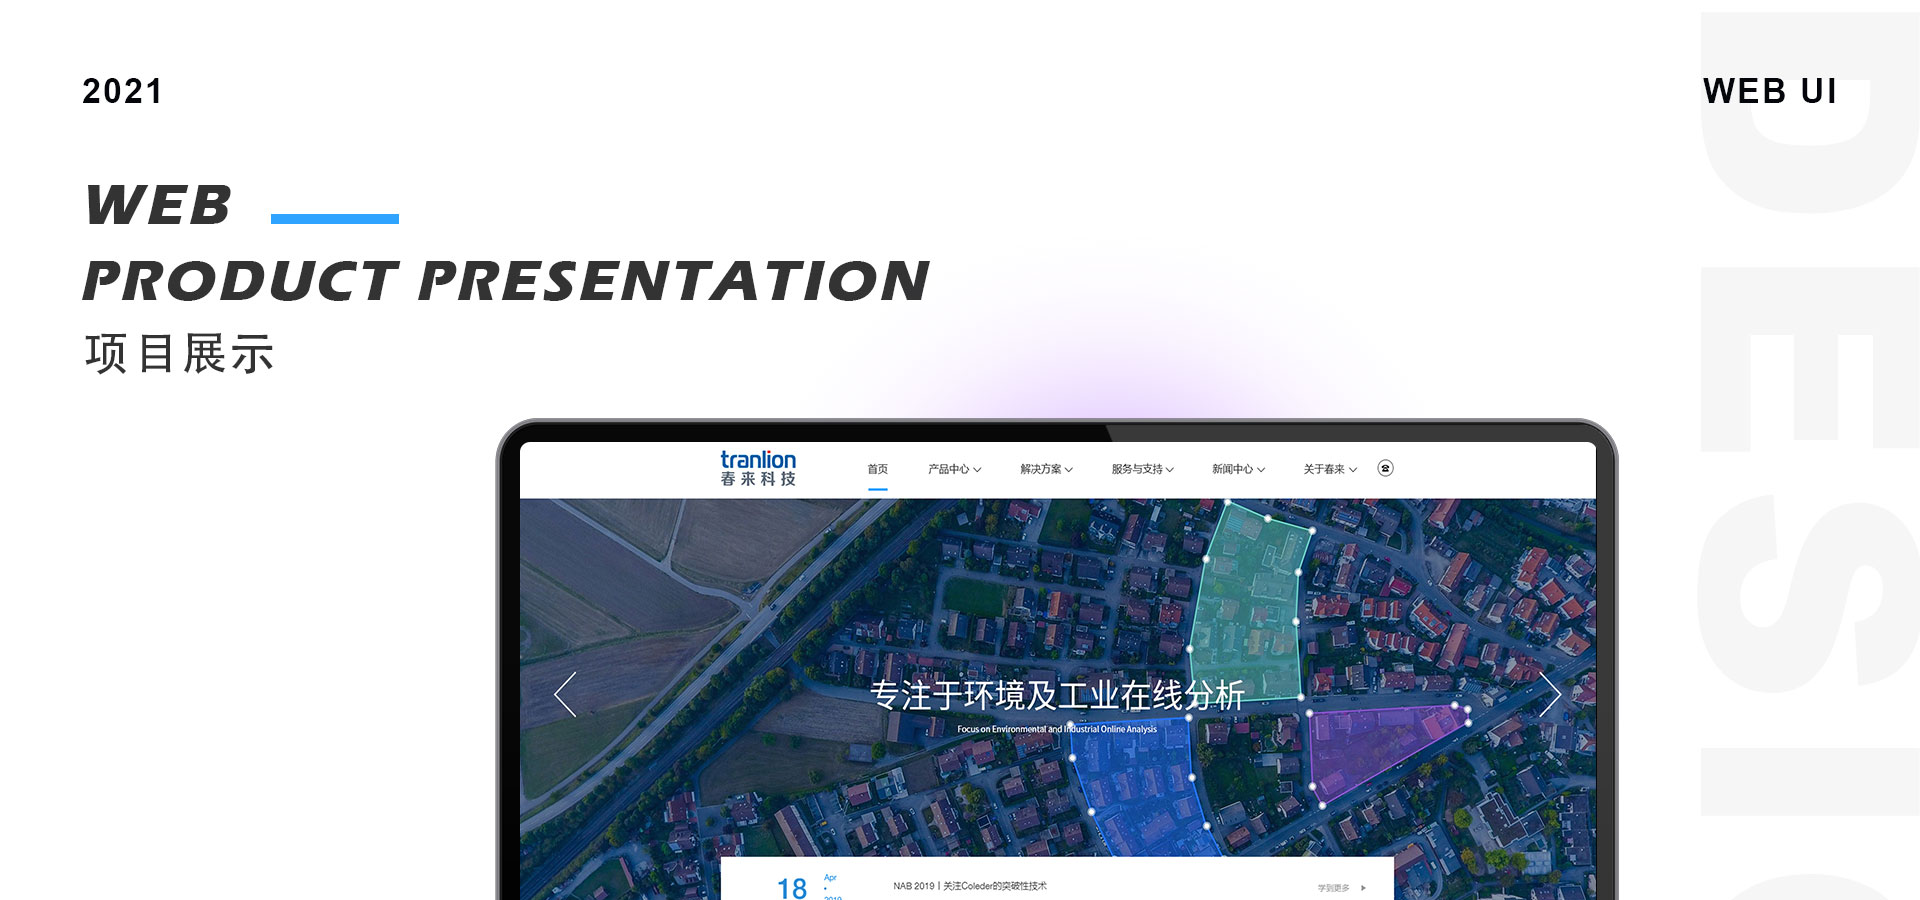Click the news date 18 Apr
This screenshot has width=1920, height=900.
pos(792,887)
